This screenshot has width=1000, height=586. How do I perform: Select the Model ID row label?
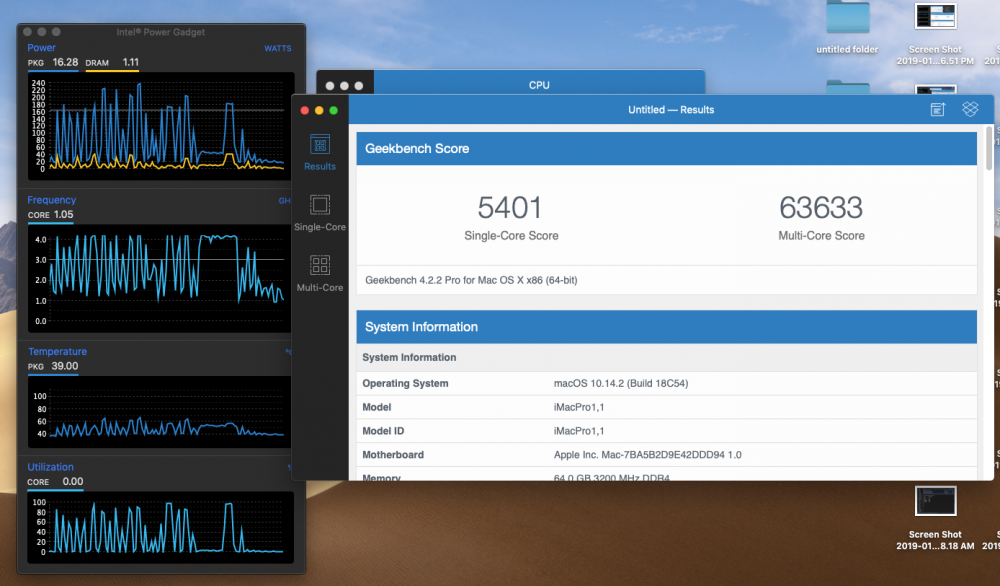click(x=383, y=430)
